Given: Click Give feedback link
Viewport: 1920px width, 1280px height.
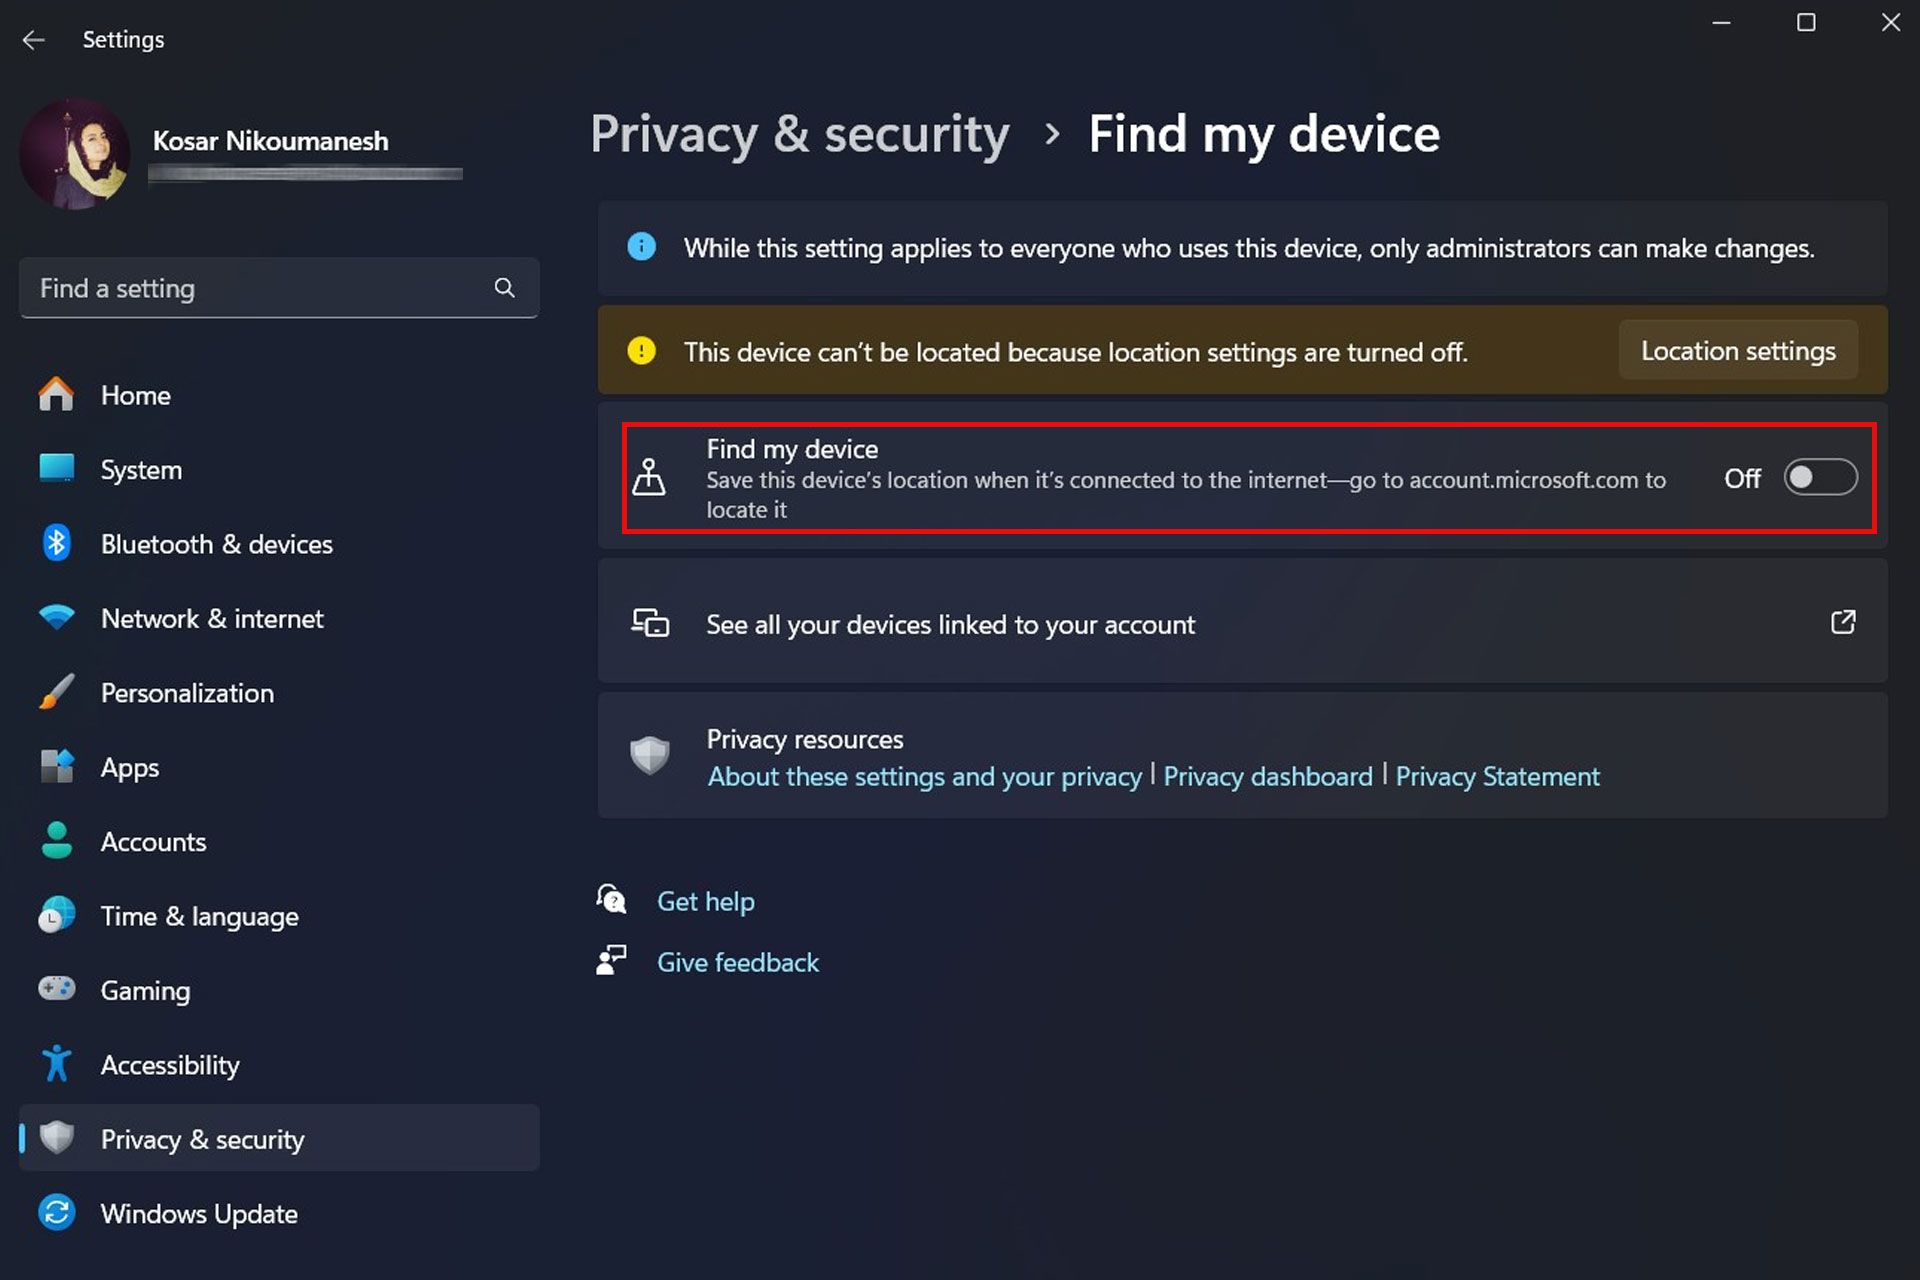Looking at the screenshot, I should coord(737,961).
